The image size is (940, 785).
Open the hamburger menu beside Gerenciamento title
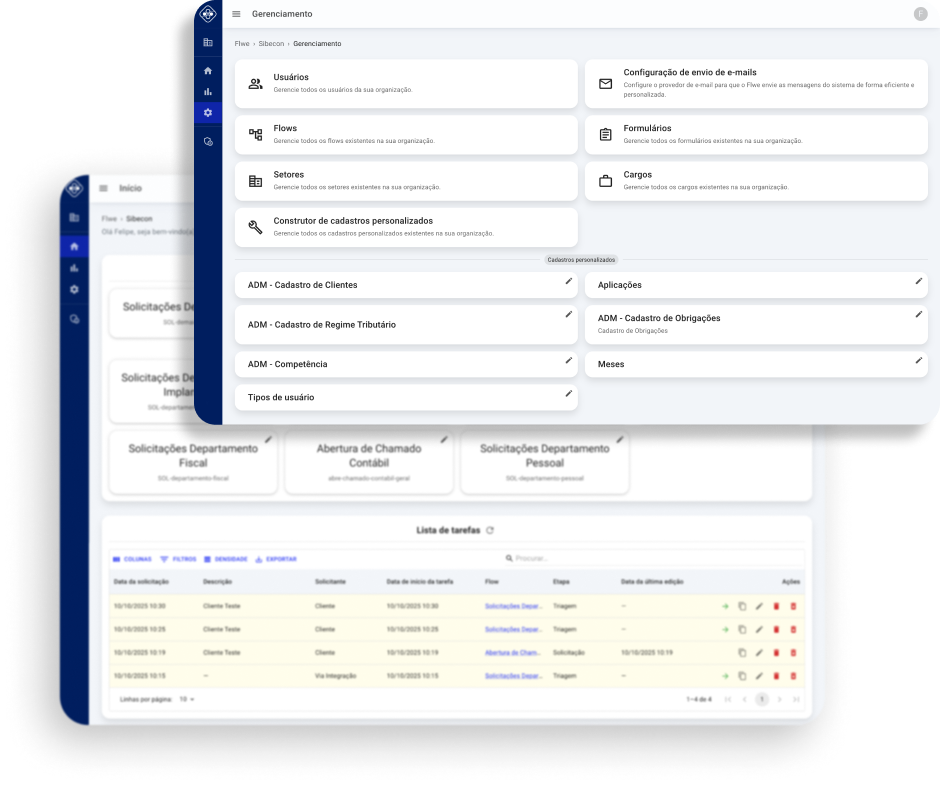[236, 14]
